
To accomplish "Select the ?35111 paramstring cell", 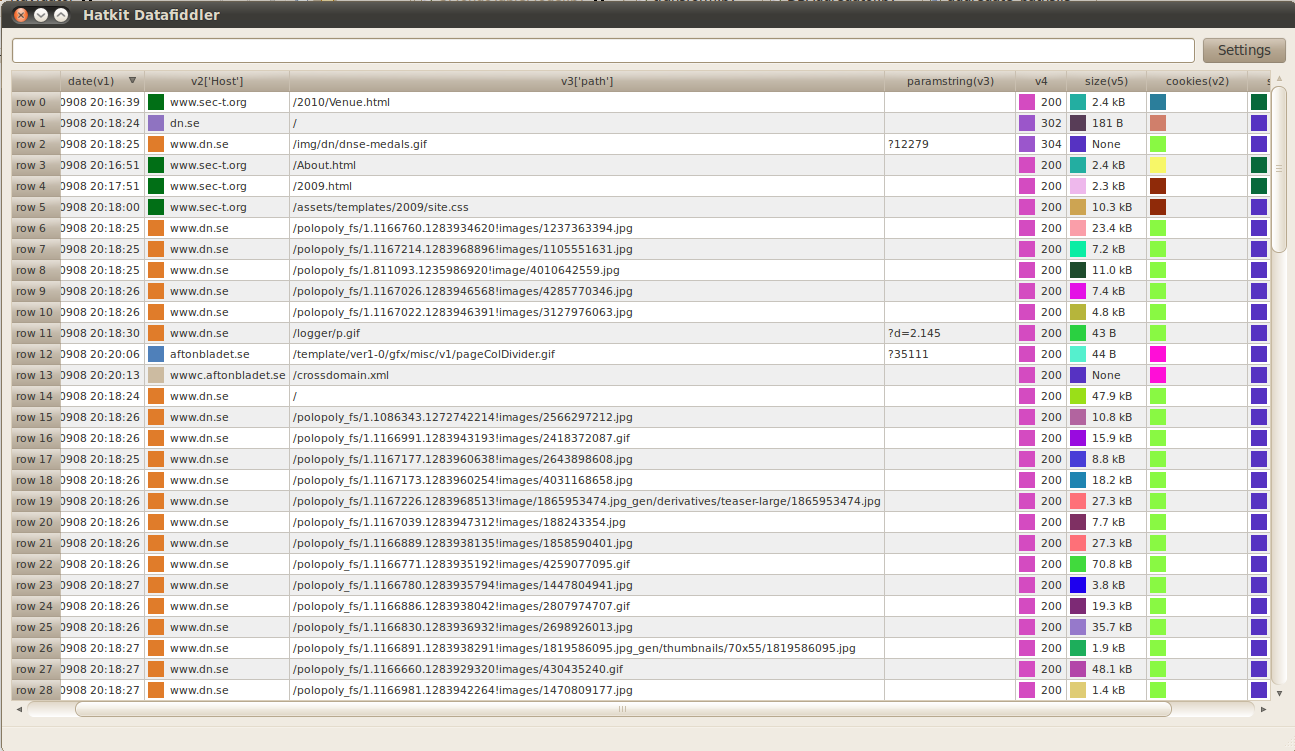I will (950, 354).
